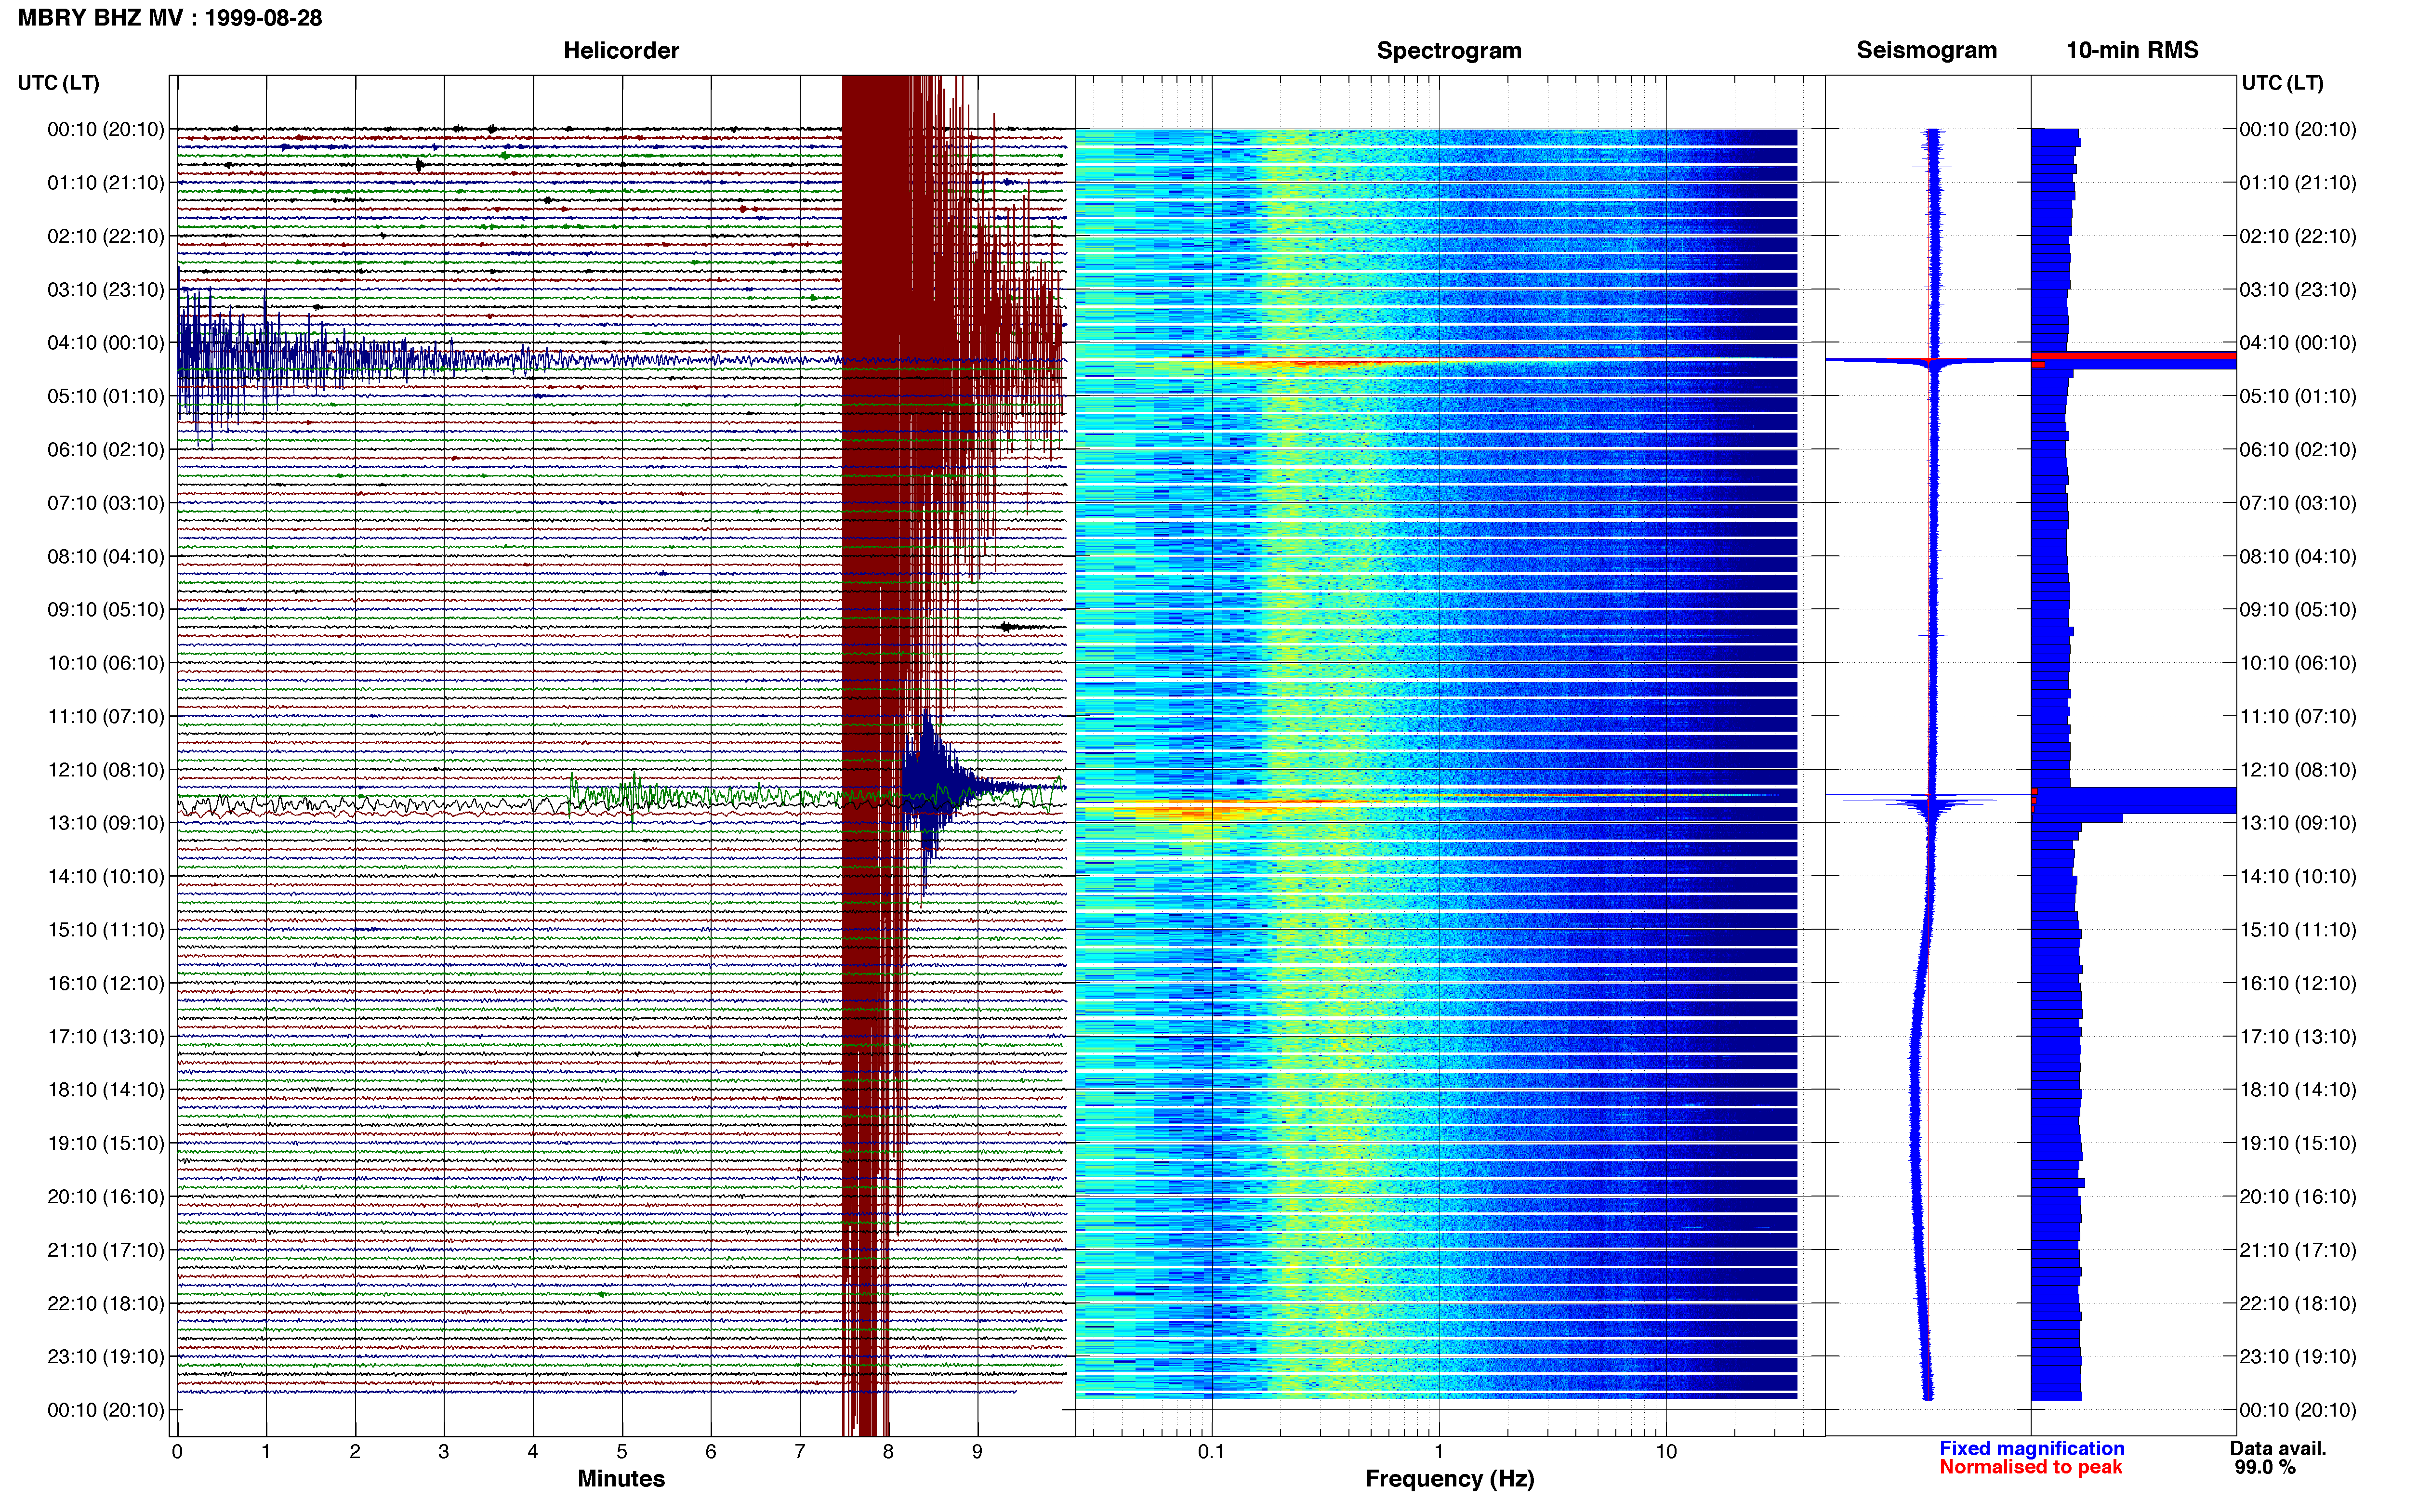
Task: Click the 0.1 tick on the frequency axis
Action: [x=1211, y=1451]
